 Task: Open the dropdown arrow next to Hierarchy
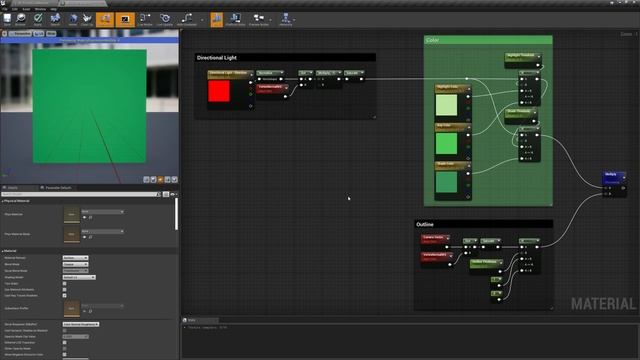coord(294,20)
